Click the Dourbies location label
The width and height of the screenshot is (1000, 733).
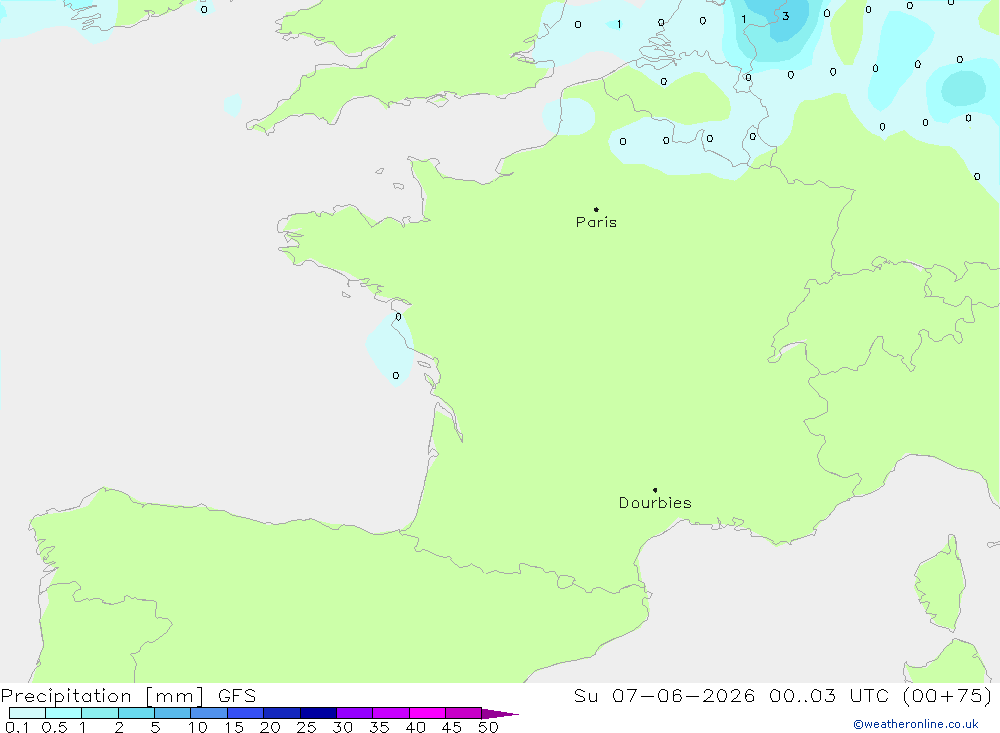(655, 503)
